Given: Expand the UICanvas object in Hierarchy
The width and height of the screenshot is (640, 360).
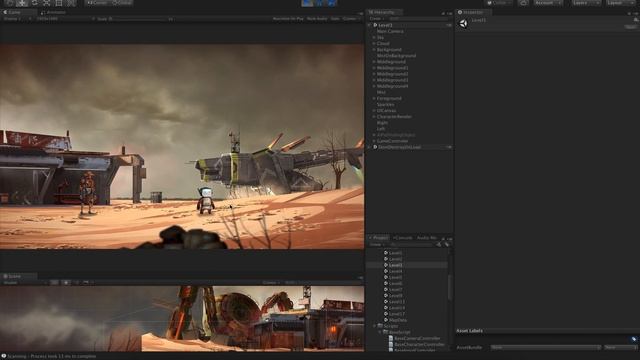Looking at the screenshot, I should click(x=373, y=111).
